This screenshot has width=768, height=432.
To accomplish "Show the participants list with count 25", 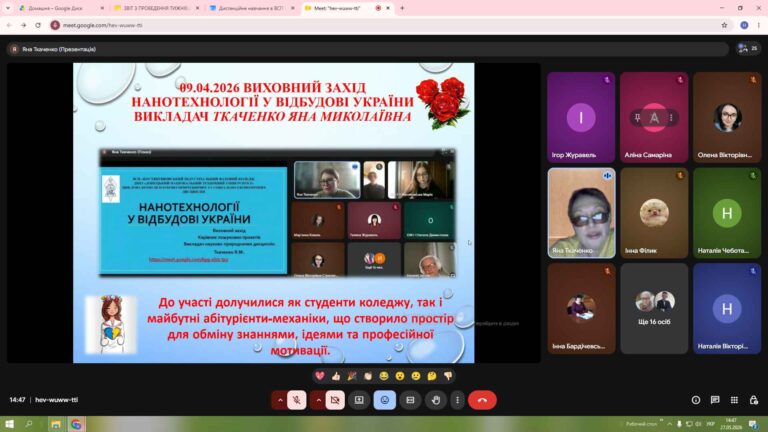I will coord(748,48).
